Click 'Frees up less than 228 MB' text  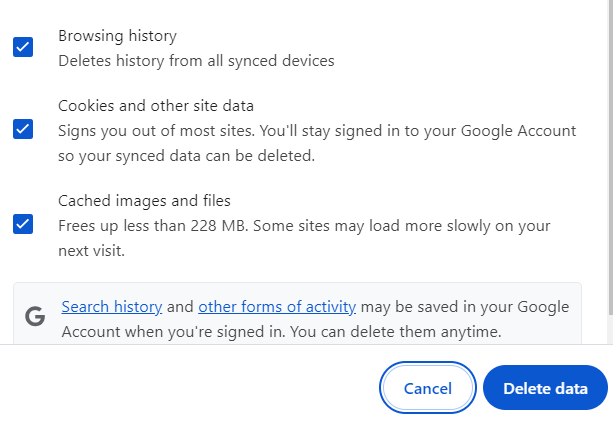(x=153, y=226)
